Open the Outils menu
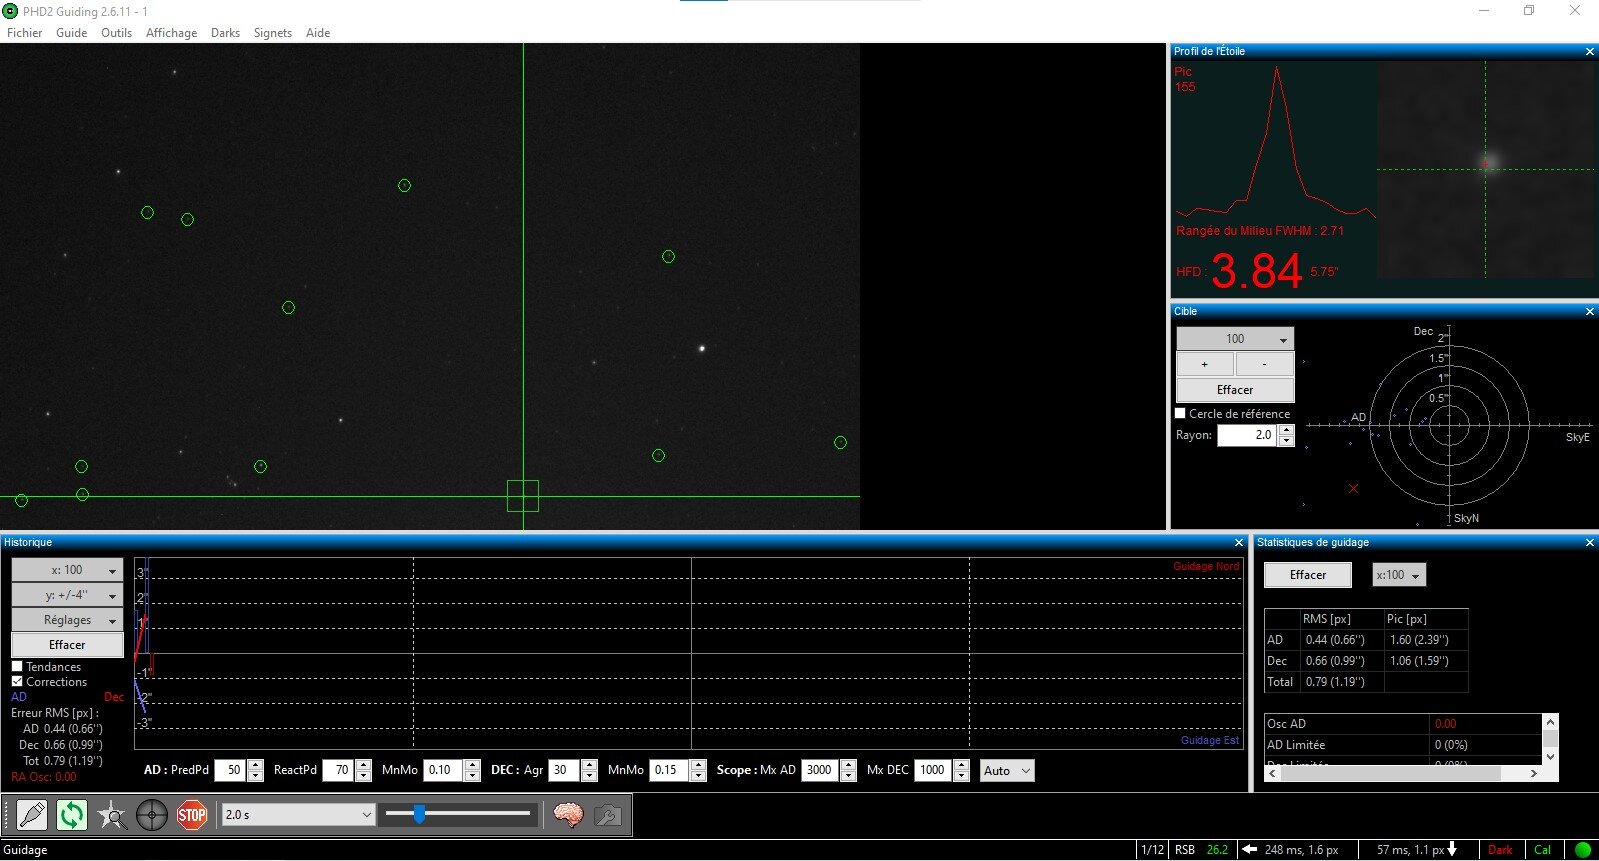1599x861 pixels. point(117,33)
